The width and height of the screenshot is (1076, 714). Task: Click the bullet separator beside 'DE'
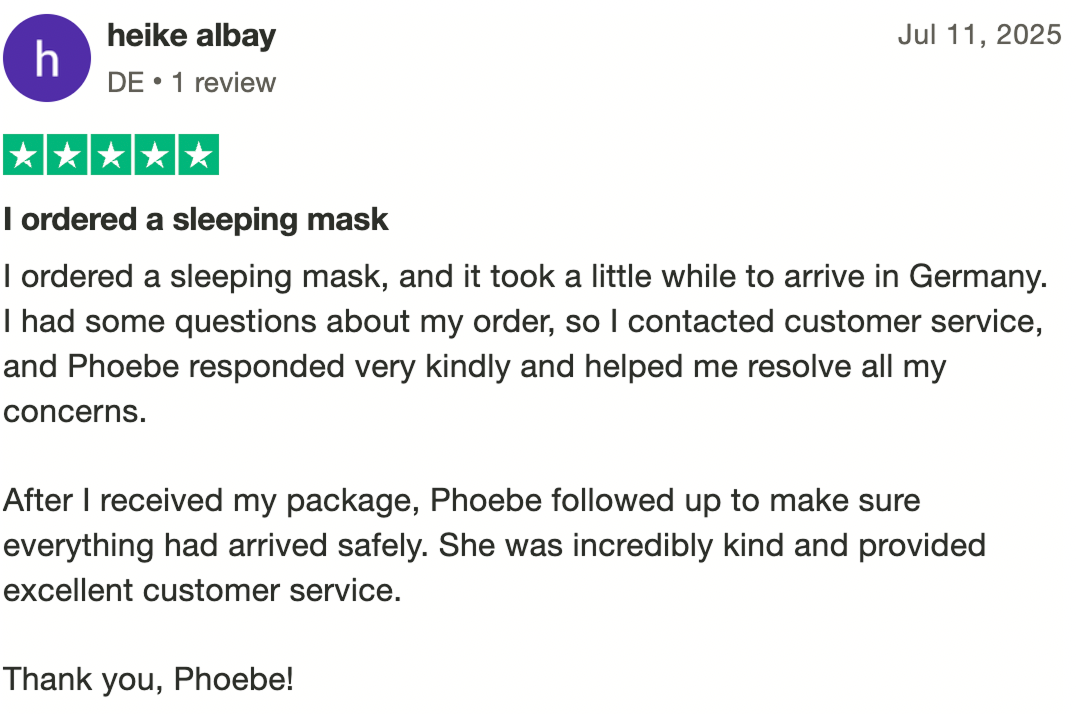click(158, 82)
